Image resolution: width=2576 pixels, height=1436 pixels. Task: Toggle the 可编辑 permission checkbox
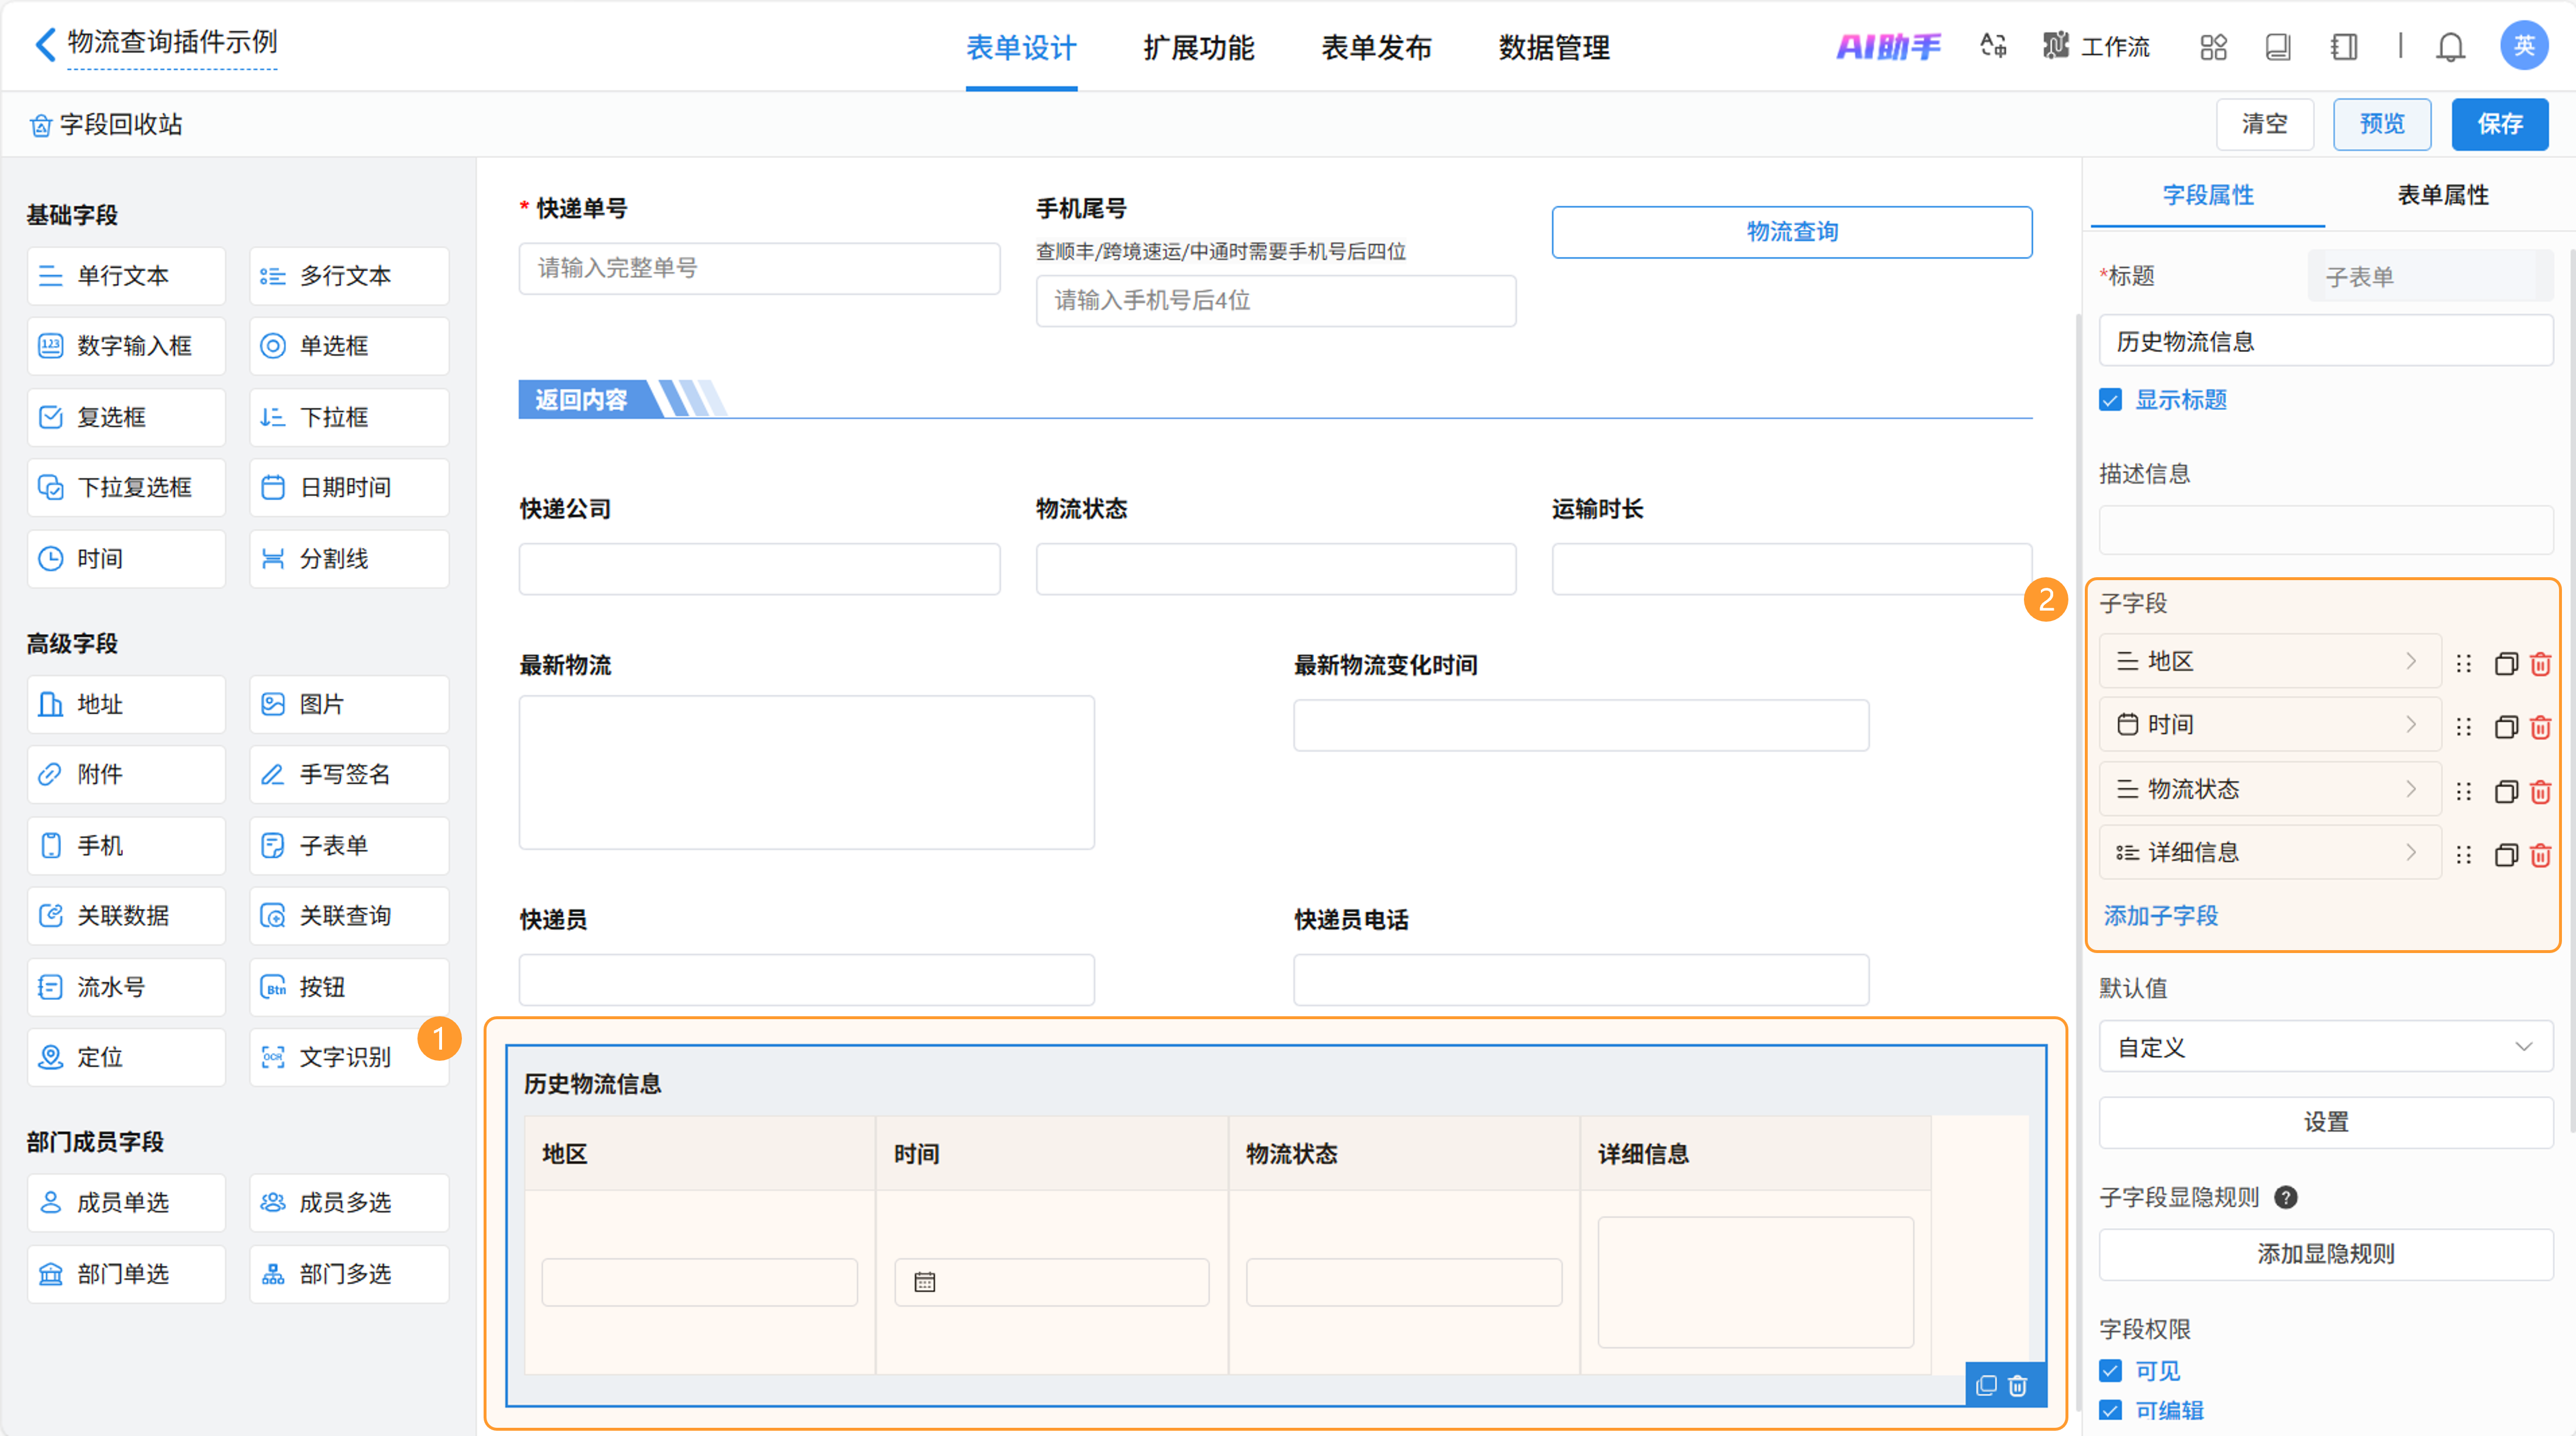click(2110, 1410)
